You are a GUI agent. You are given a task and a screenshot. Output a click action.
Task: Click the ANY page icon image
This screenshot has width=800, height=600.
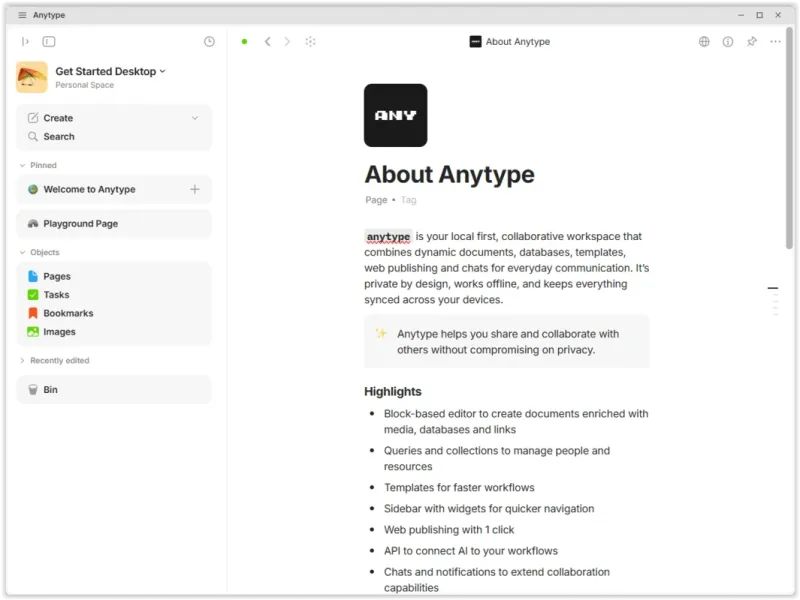click(x=395, y=115)
